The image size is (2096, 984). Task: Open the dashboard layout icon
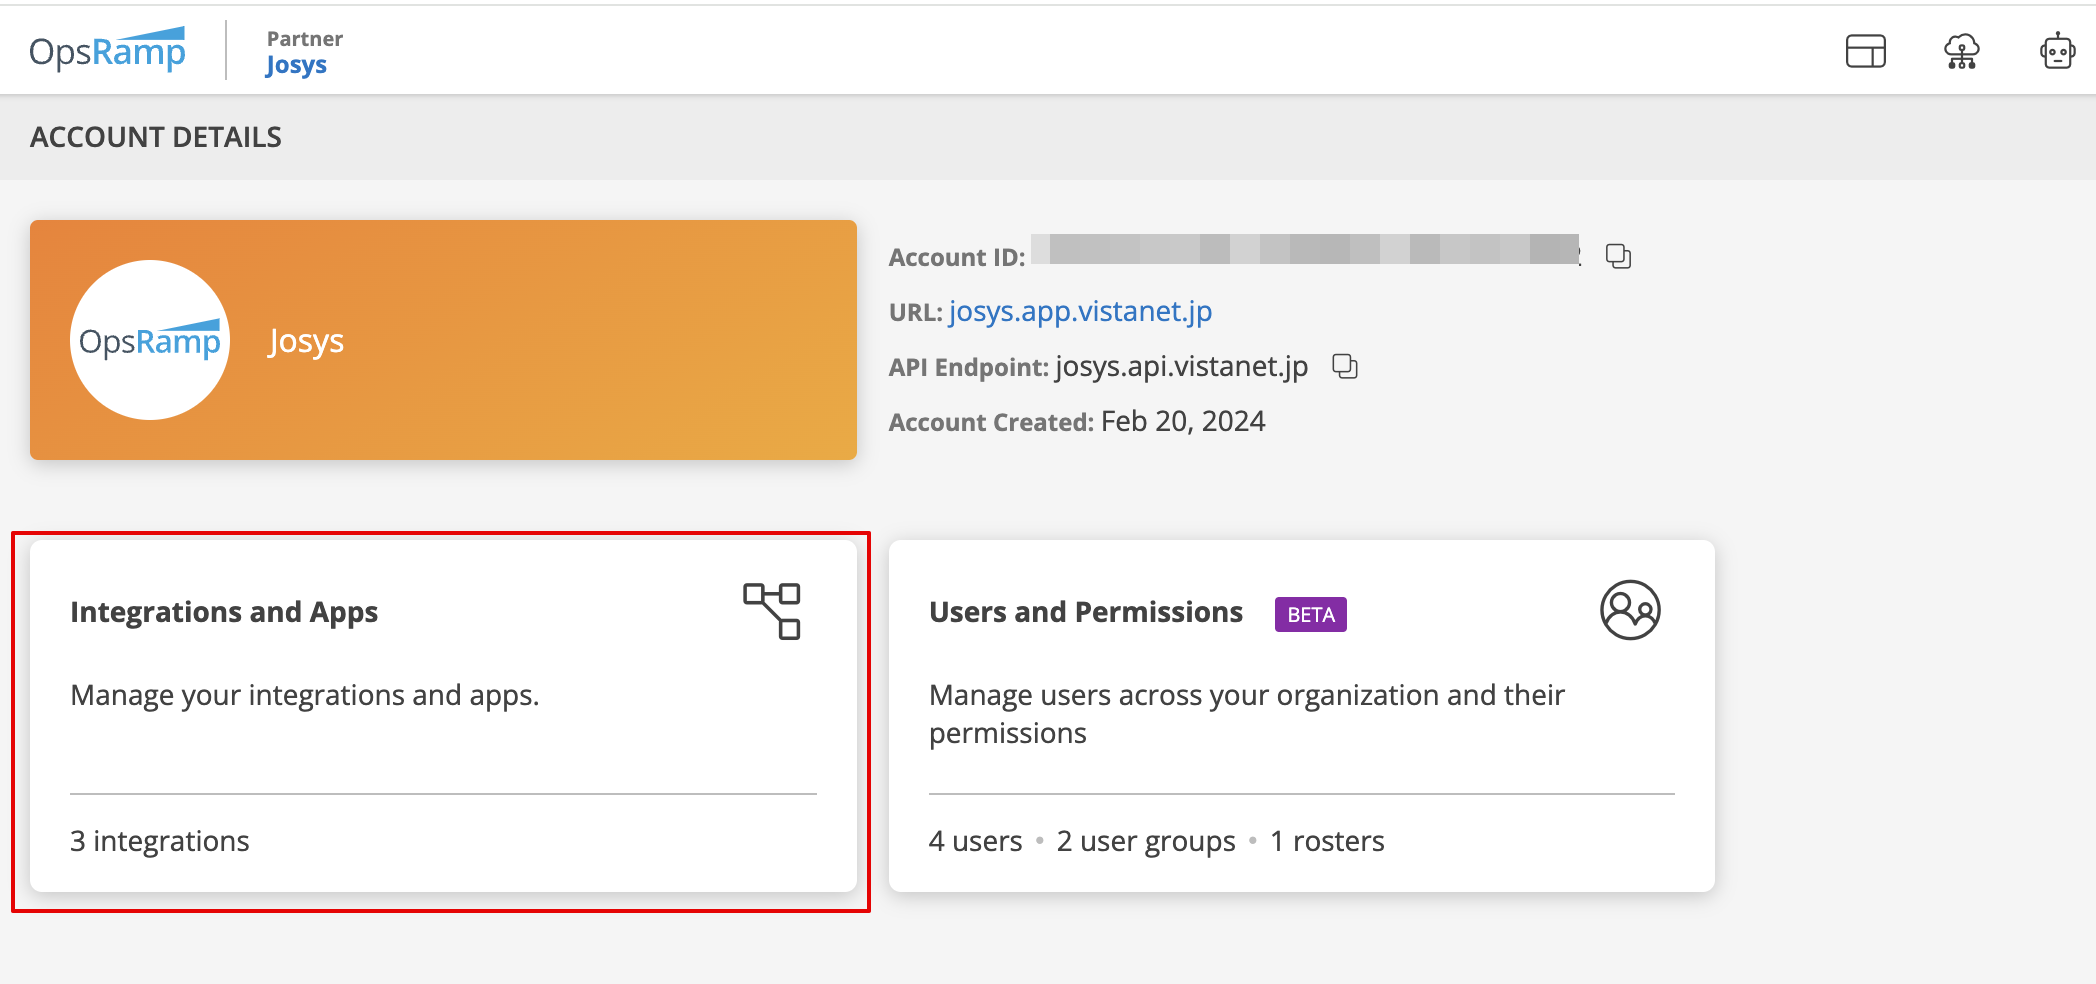tap(1865, 51)
